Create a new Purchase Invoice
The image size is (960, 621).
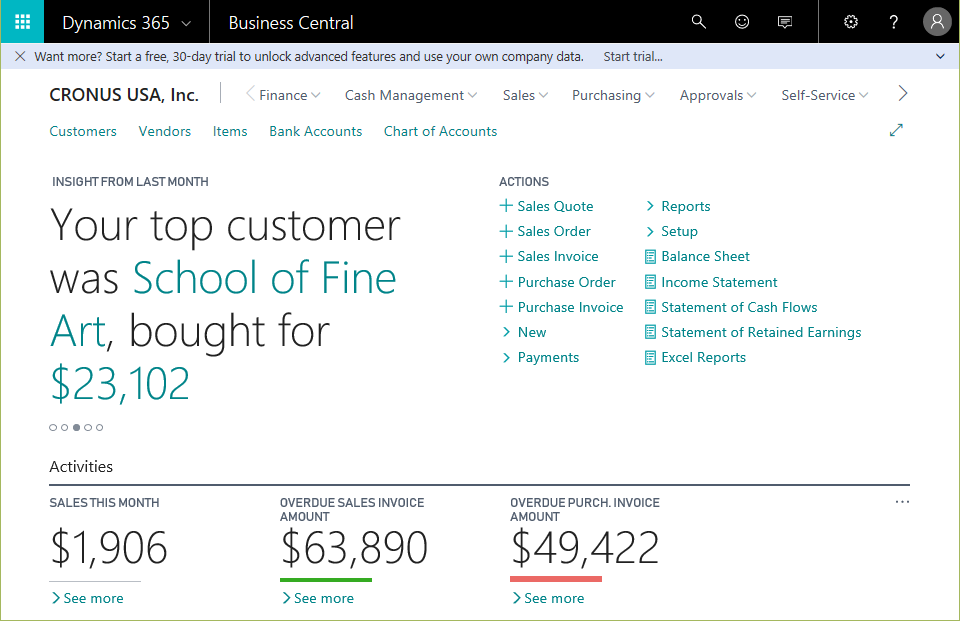pyautogui.click(x=561, y=307)
